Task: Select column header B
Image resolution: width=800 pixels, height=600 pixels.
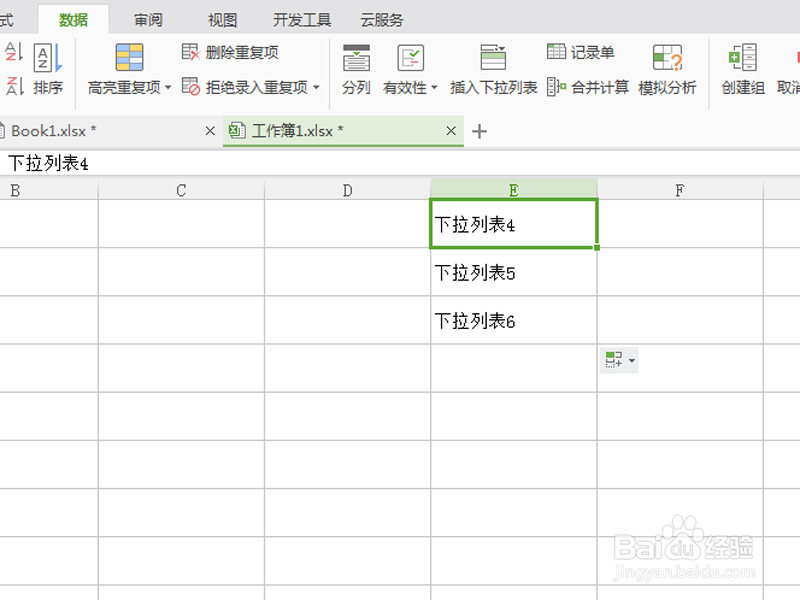Action: click(48, 190)
